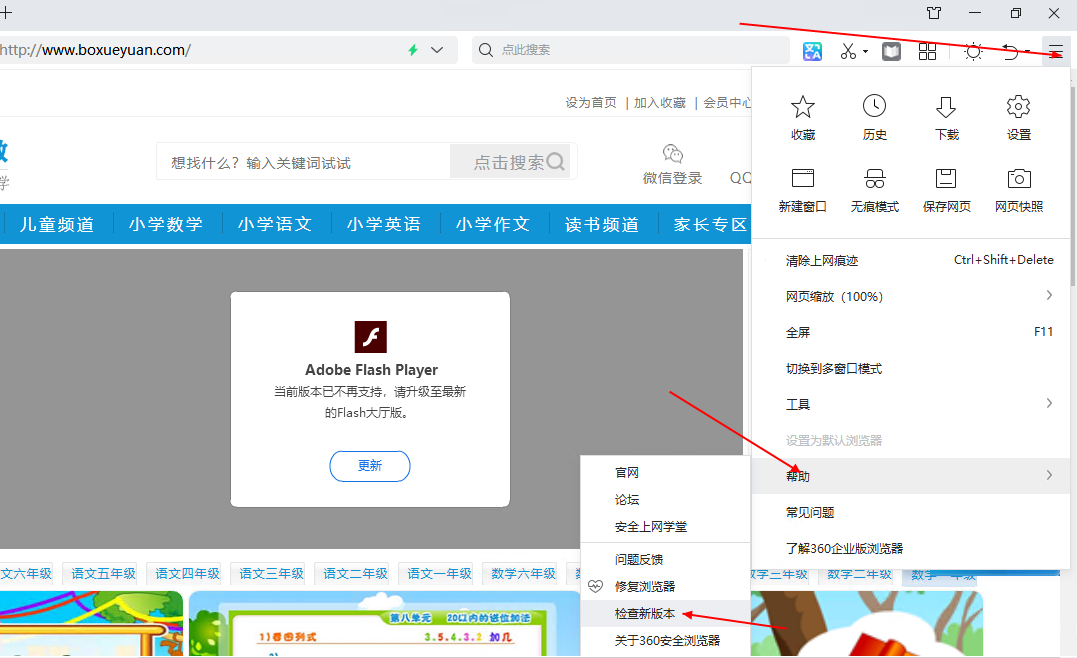
Task: Click the 微信登录 link
Action: click(x=672, y=178)
